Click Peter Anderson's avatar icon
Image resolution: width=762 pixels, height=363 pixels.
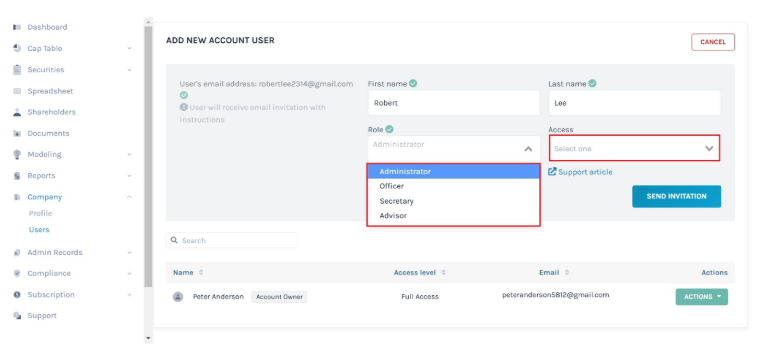(178, 296)
